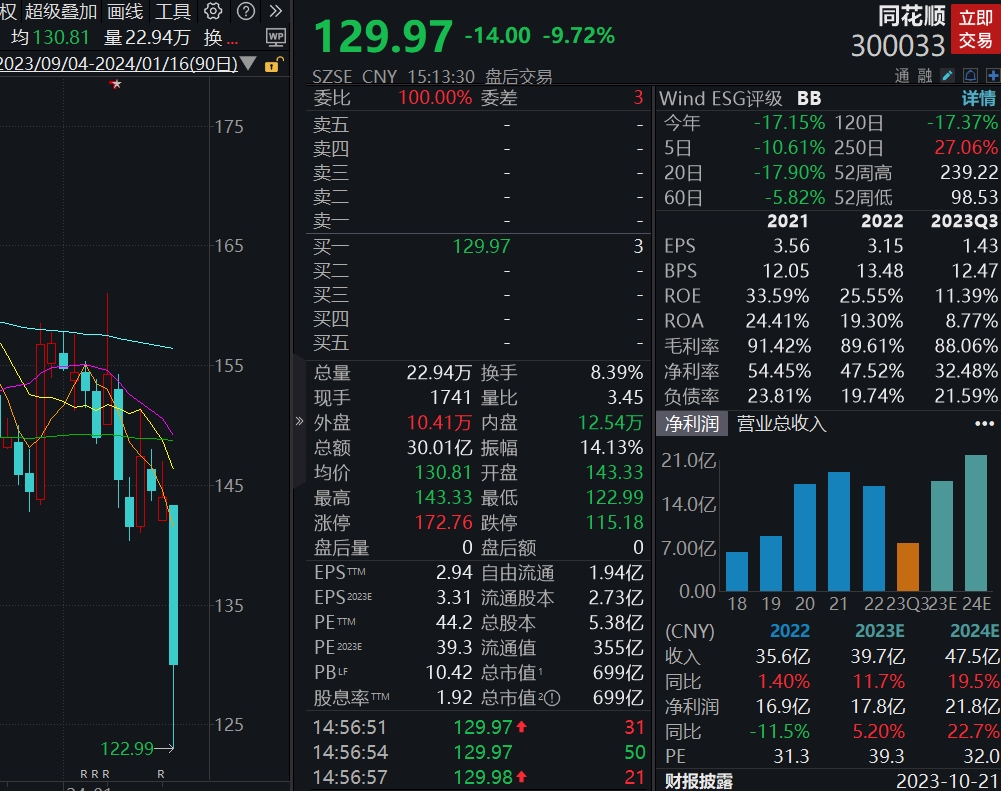Click the 跌停 value 115.18
The width and height of the screenshot is (1001, 791).
[615, 522]
